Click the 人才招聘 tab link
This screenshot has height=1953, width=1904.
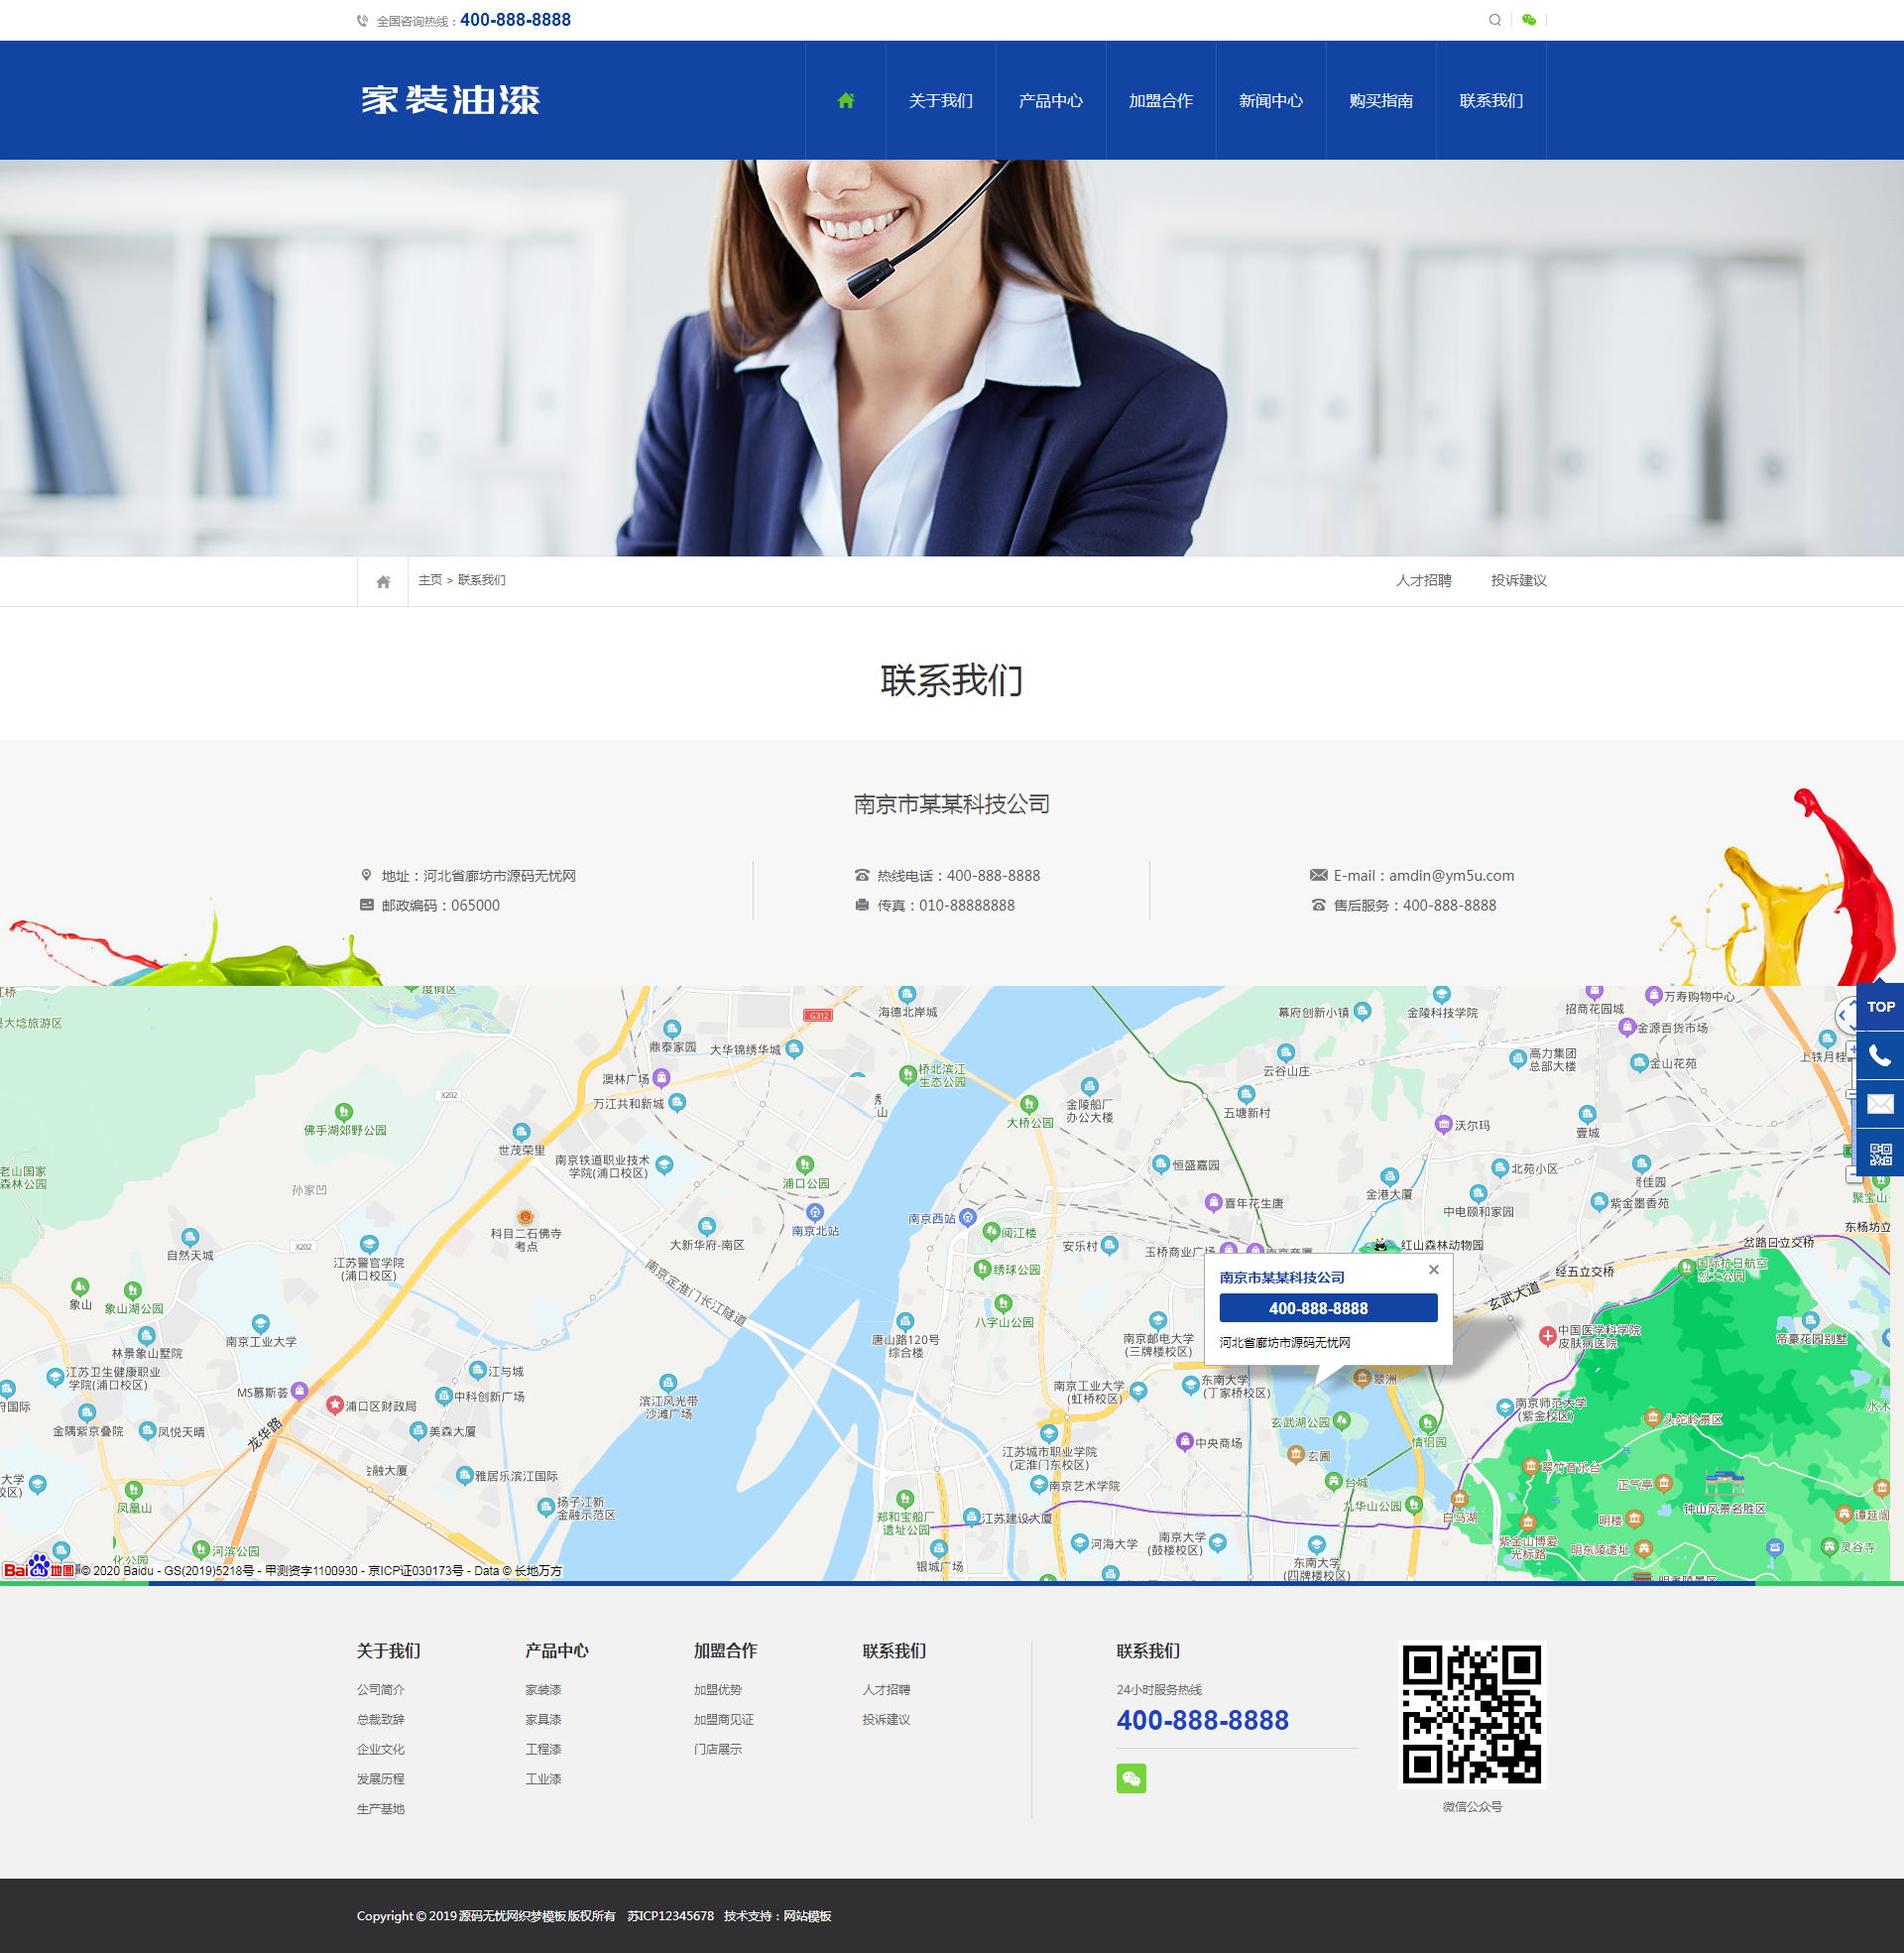click(x=1423, y=581)
